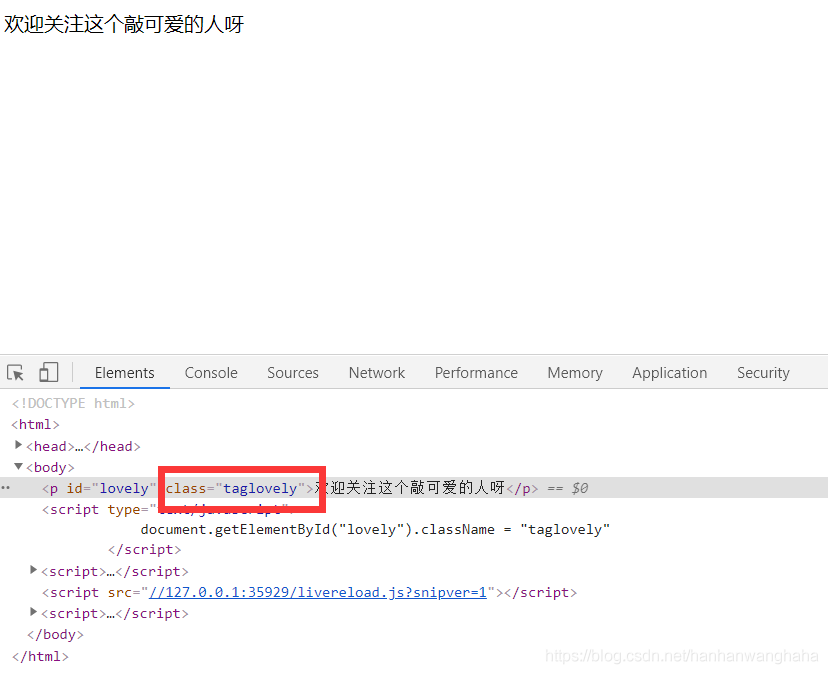Select the opening html tag row
828x674 pixels.
35,425
